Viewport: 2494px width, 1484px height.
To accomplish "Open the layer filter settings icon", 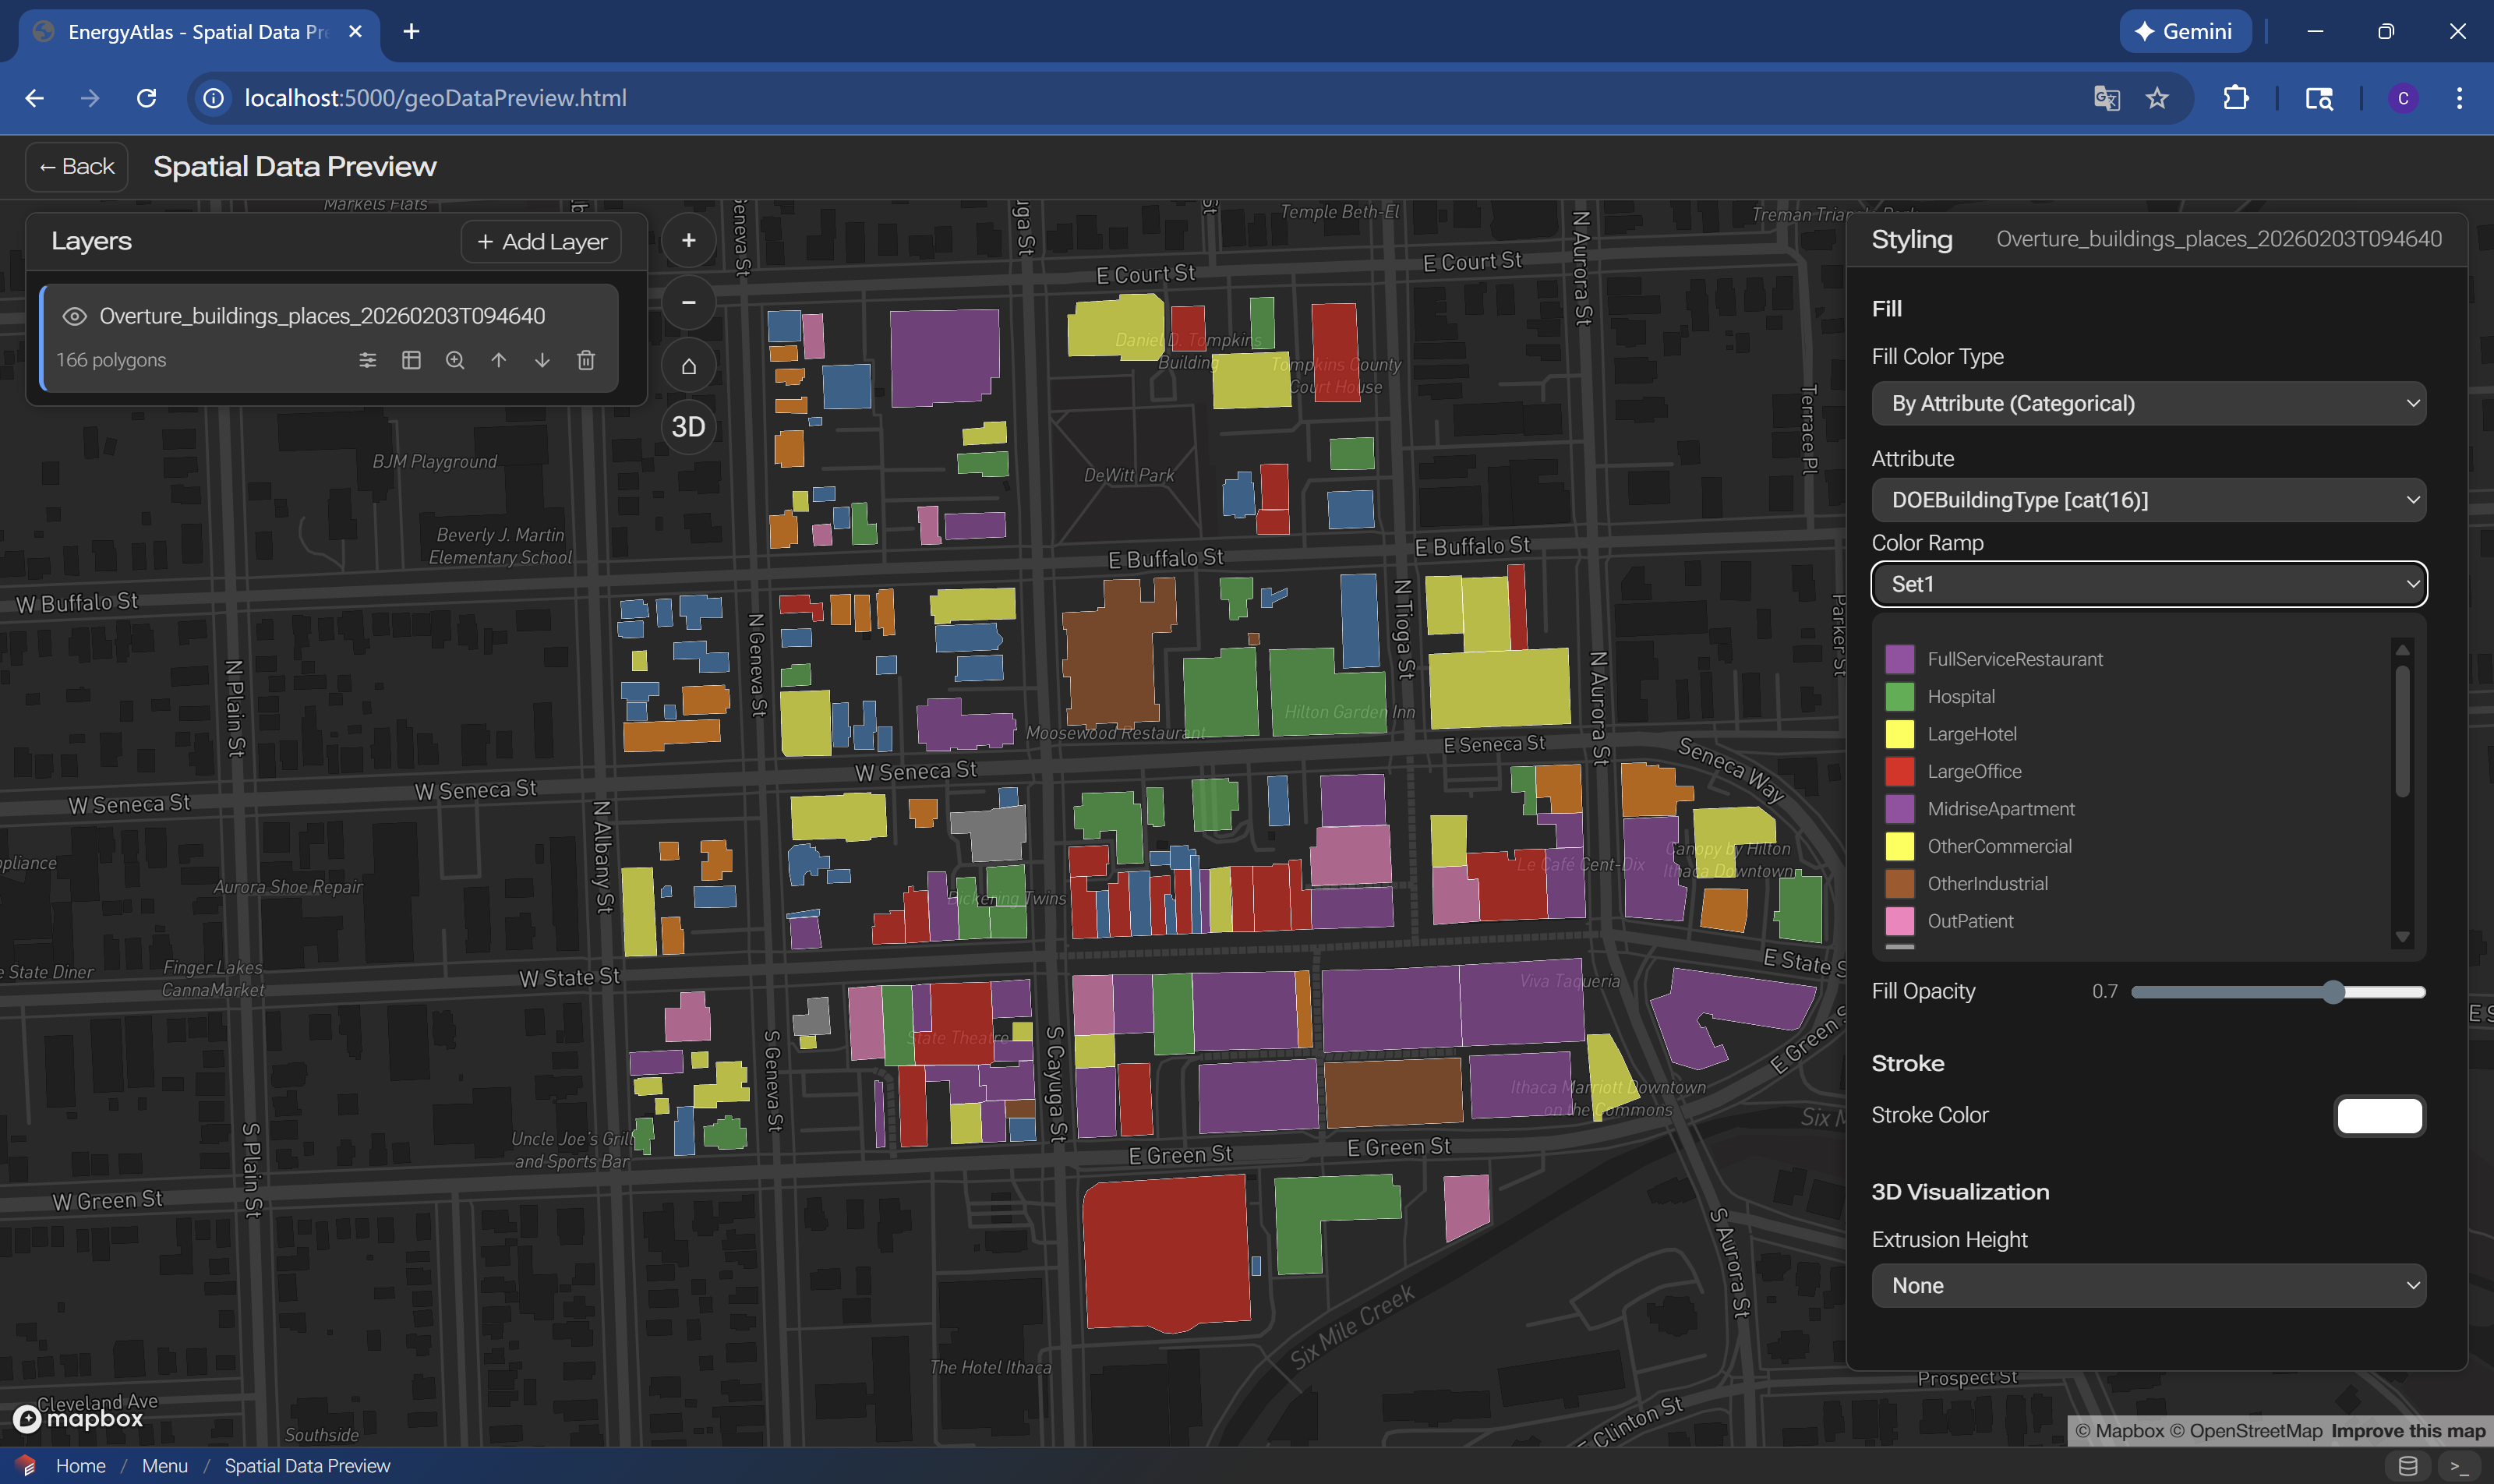I will click(x=369, y=360).
